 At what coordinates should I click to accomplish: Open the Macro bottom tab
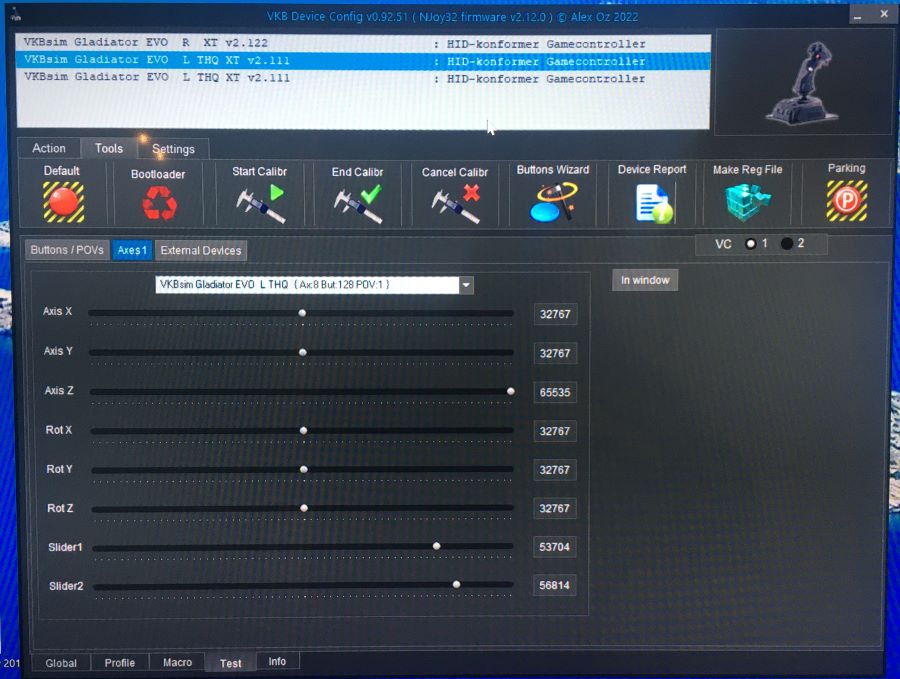(x=177, y=662)
